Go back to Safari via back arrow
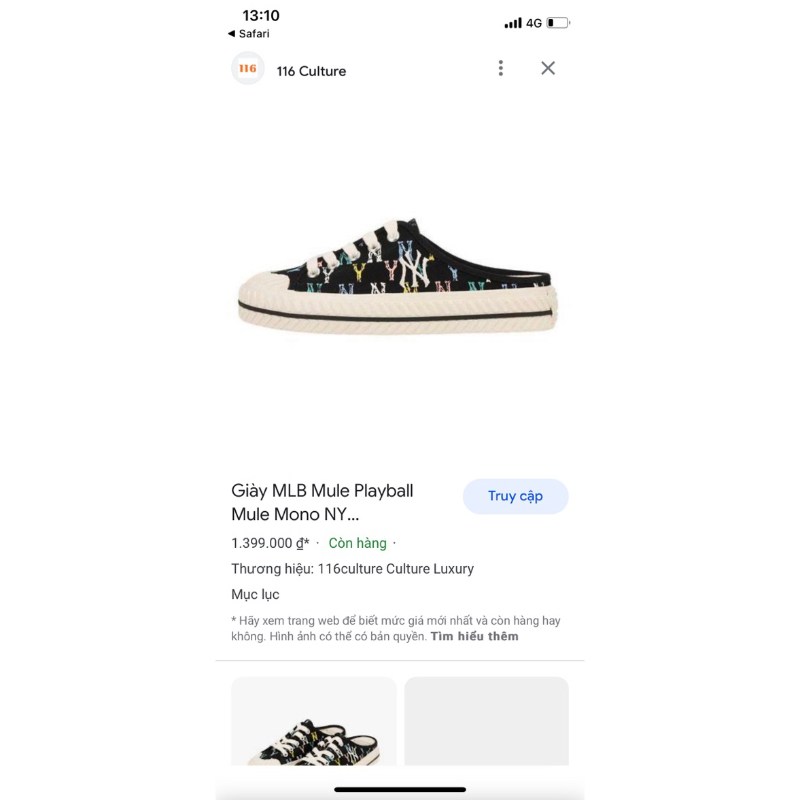This screenshot has width=800, height=800. [232, 34]
